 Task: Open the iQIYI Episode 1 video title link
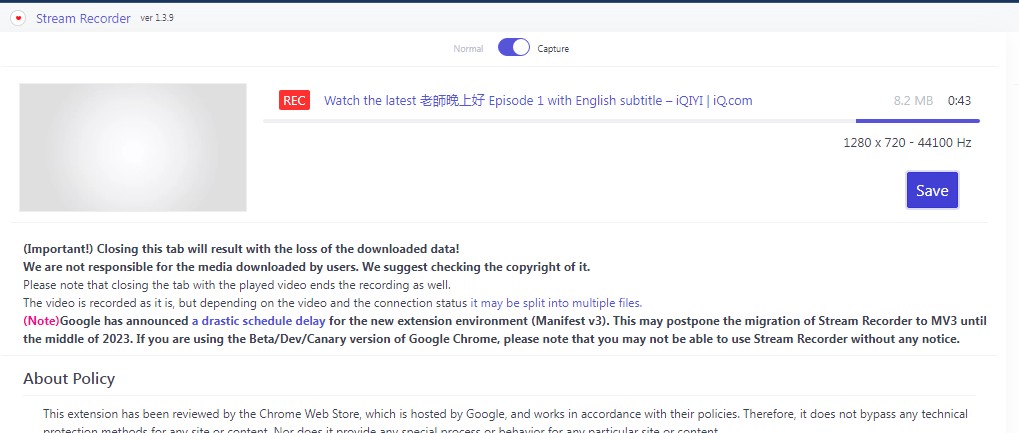tap(538, 101)
